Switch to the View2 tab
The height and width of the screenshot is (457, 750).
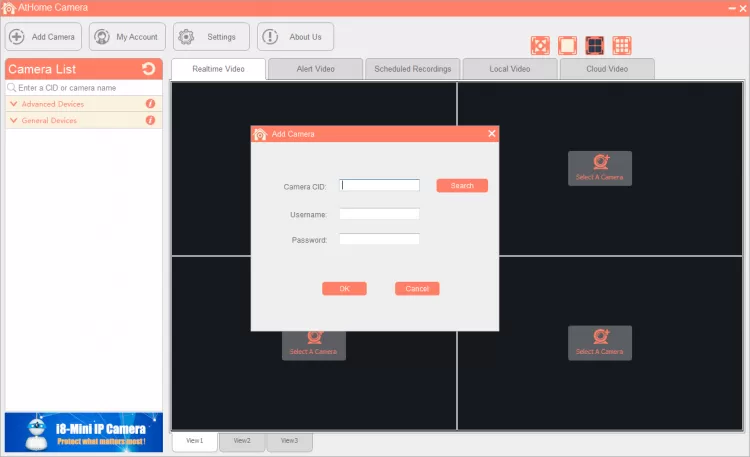(242, 441)
